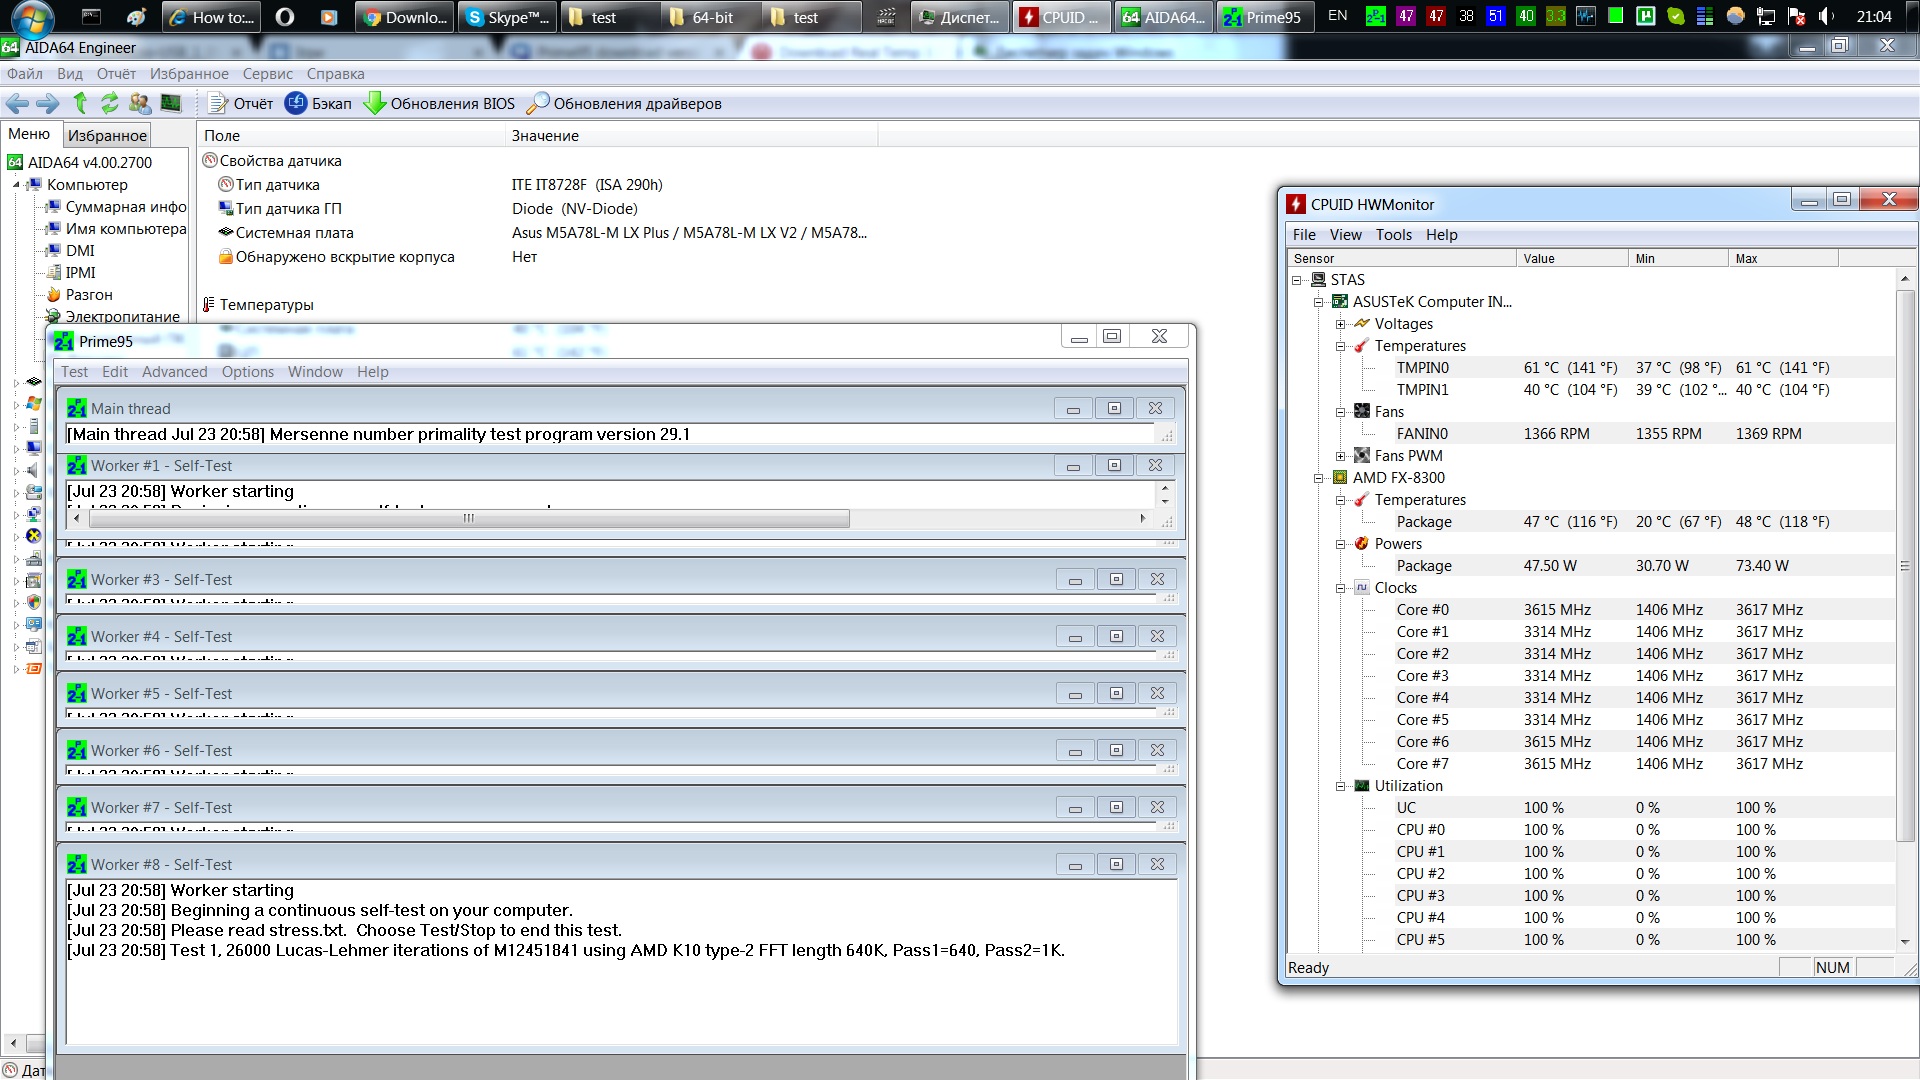This screenshot has width=1920, height=1080.
Task: Click the green up-level arrow icon
Action: 80,103
